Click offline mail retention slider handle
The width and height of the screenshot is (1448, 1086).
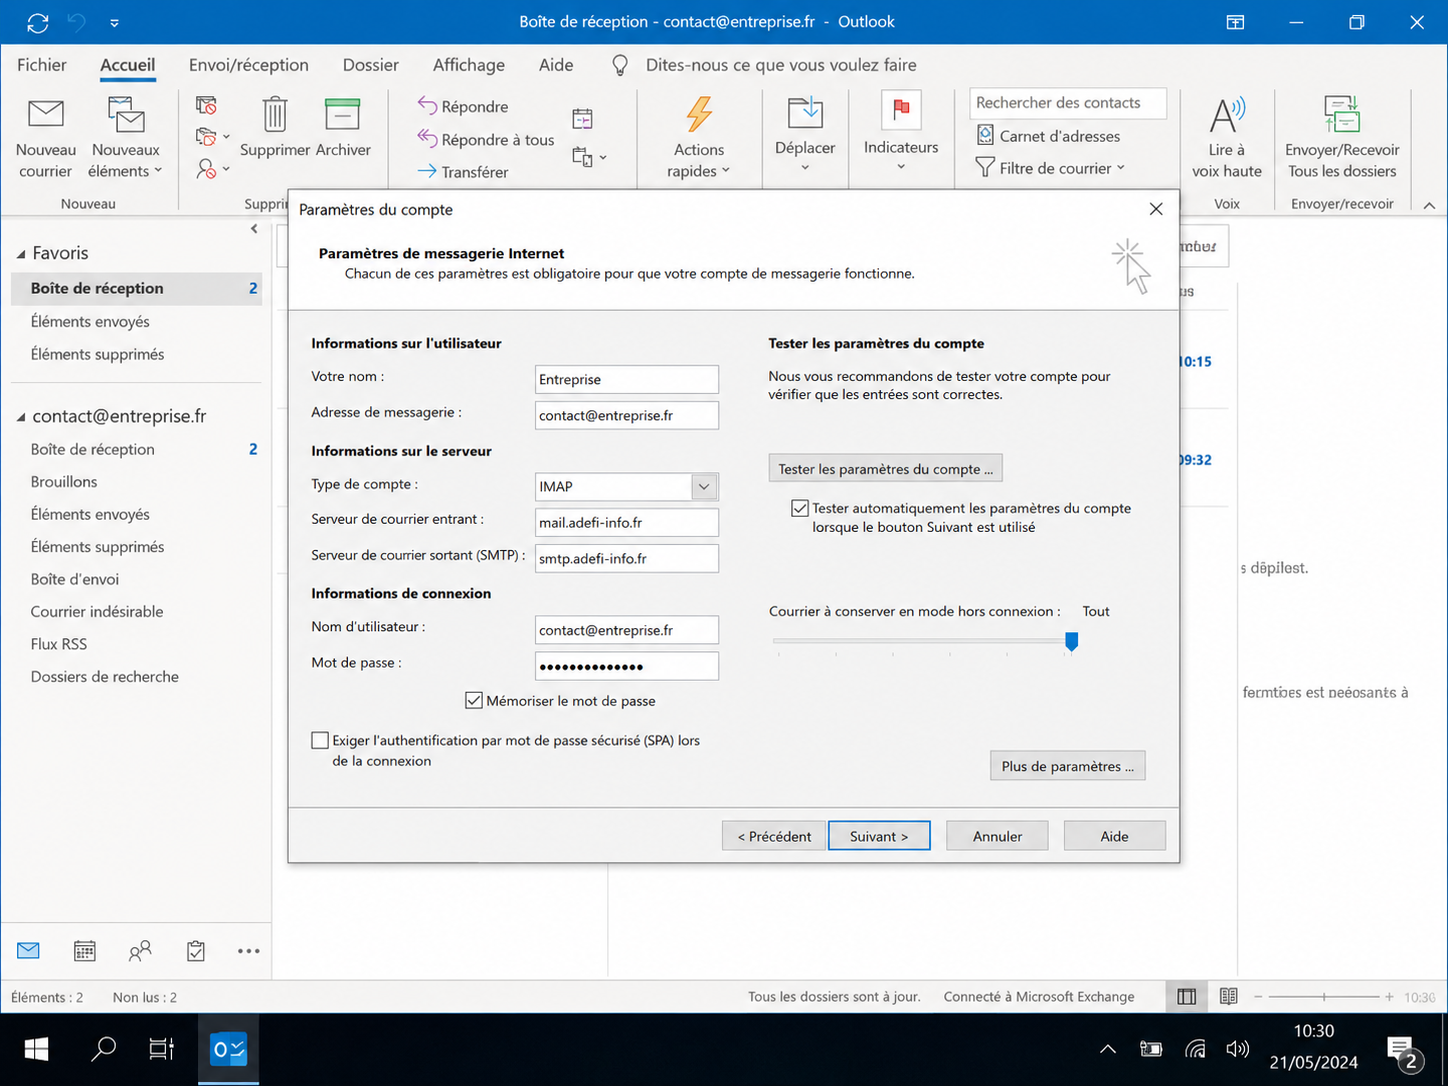coord(1071,641)
